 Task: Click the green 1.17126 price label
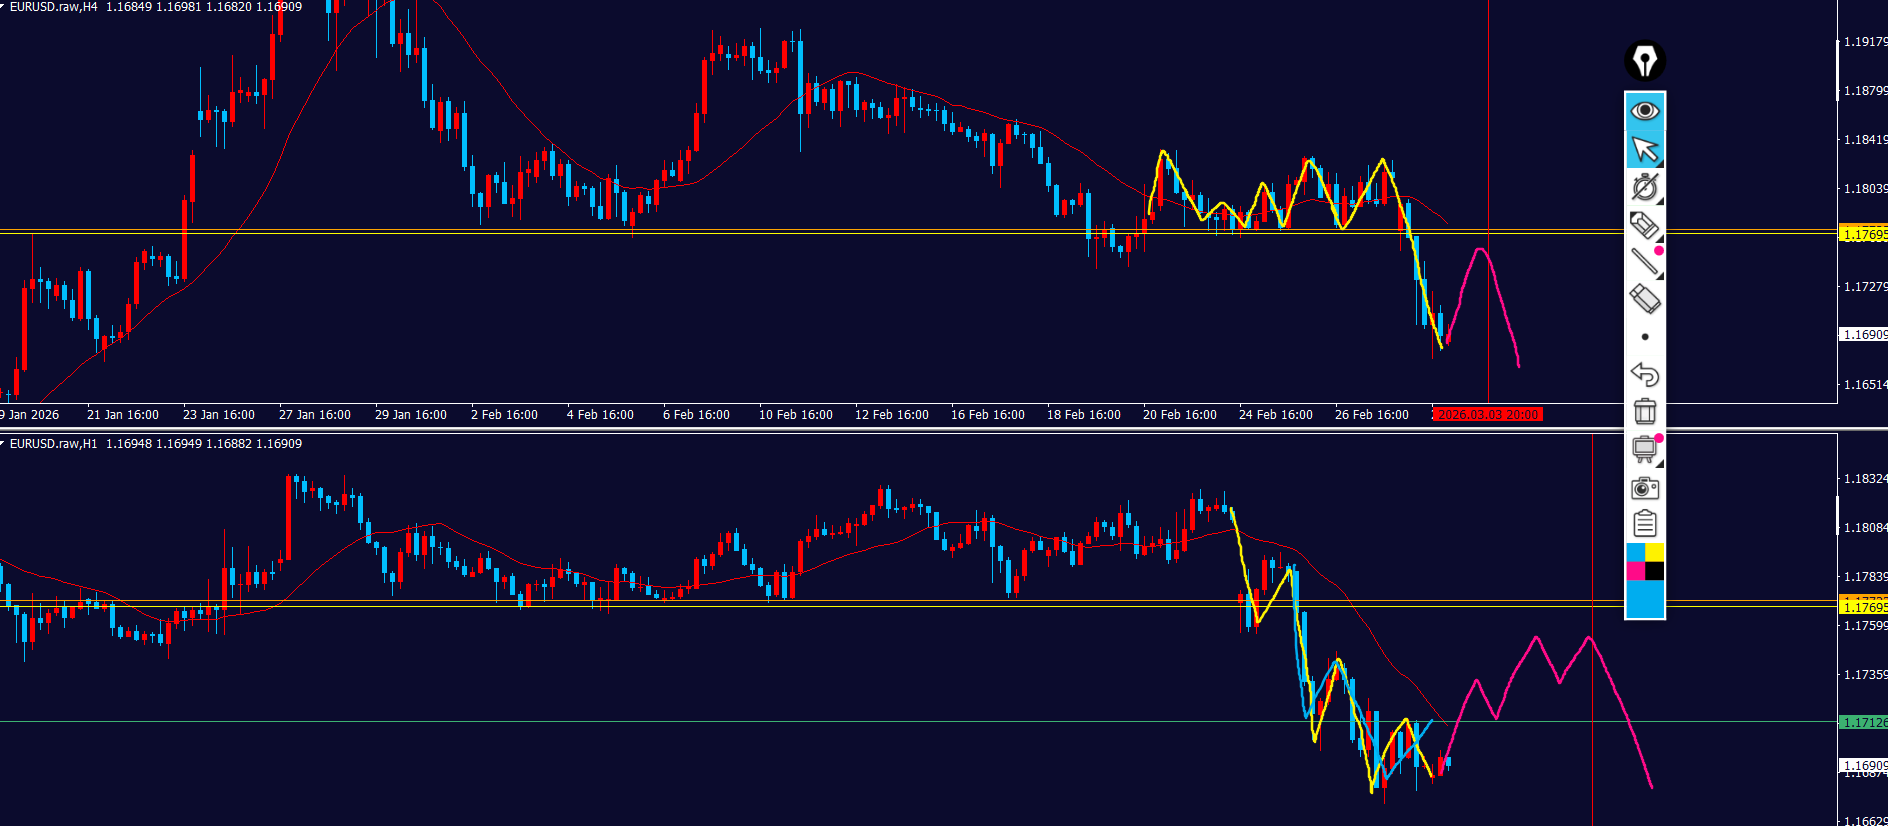pos(1864,722)
